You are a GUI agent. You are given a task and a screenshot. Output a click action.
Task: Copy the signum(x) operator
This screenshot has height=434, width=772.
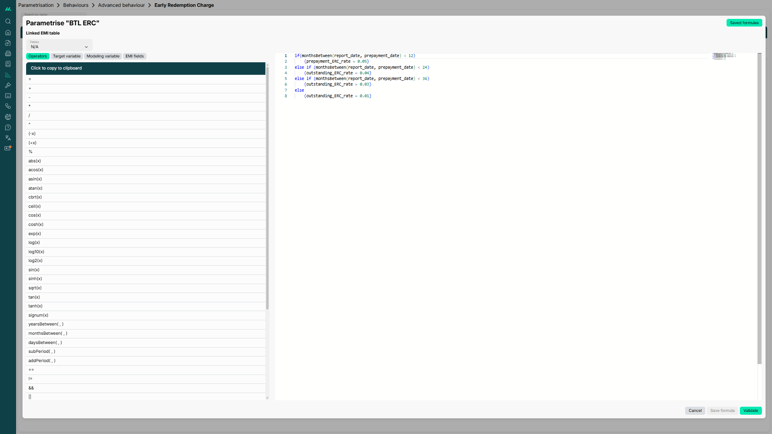pos(146,315)
